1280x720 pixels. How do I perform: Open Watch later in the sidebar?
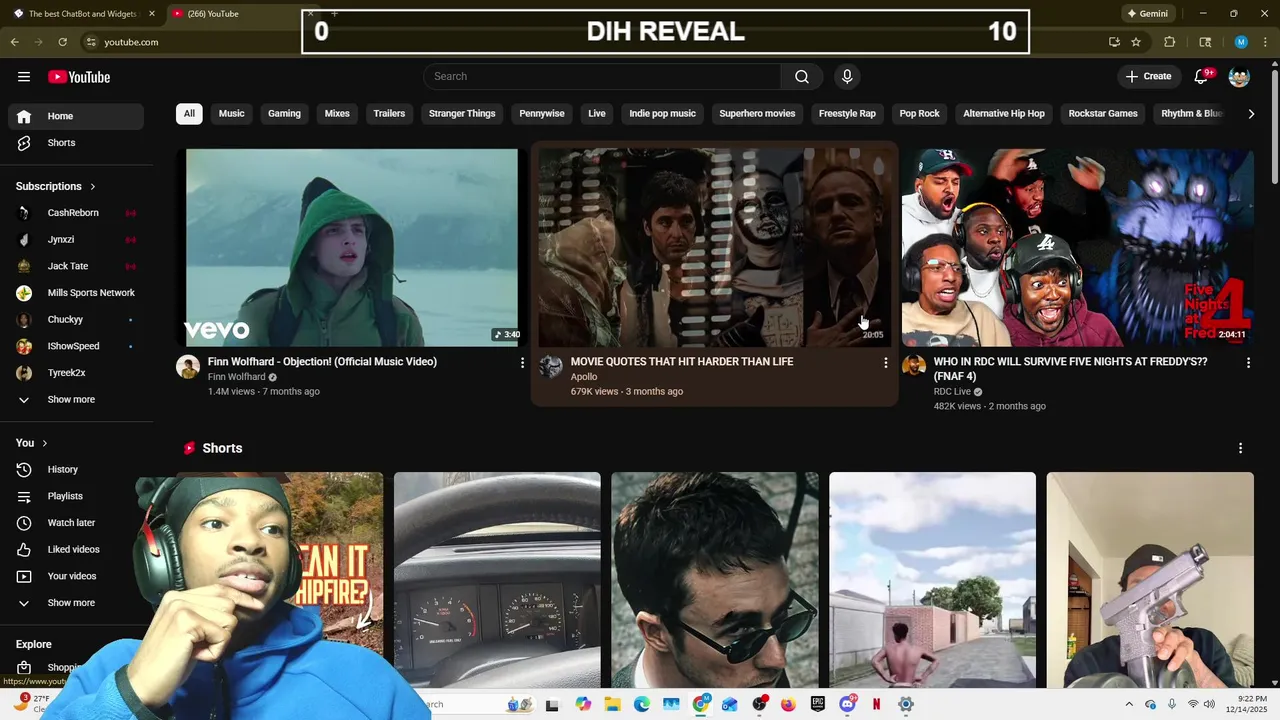click(x=76, y=523)
